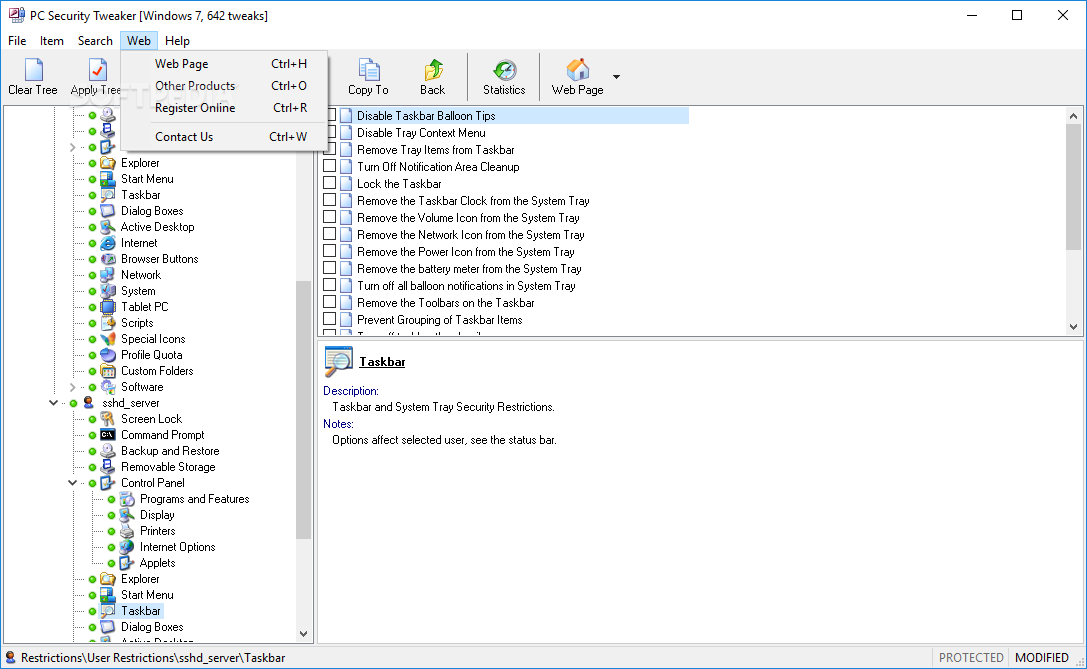This screenshot has width=1087, height=669.
Task: Select the Profile Quota icon
Action: [x=107, y=354]
